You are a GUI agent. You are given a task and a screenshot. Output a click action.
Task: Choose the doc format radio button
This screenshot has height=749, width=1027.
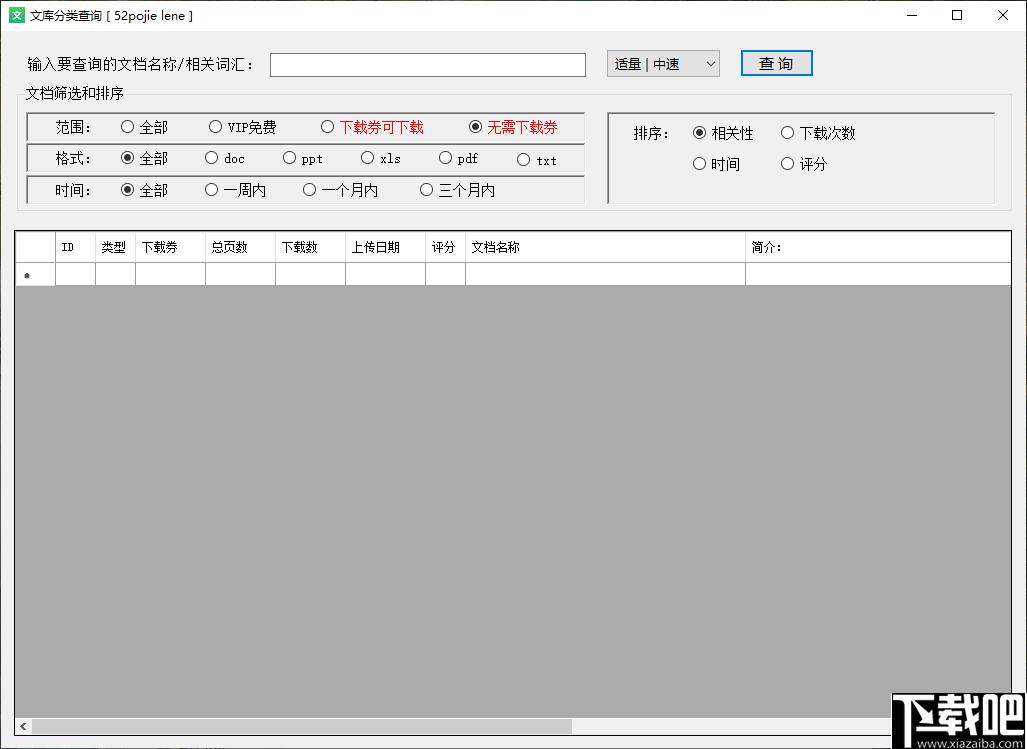tap(225, 158)
